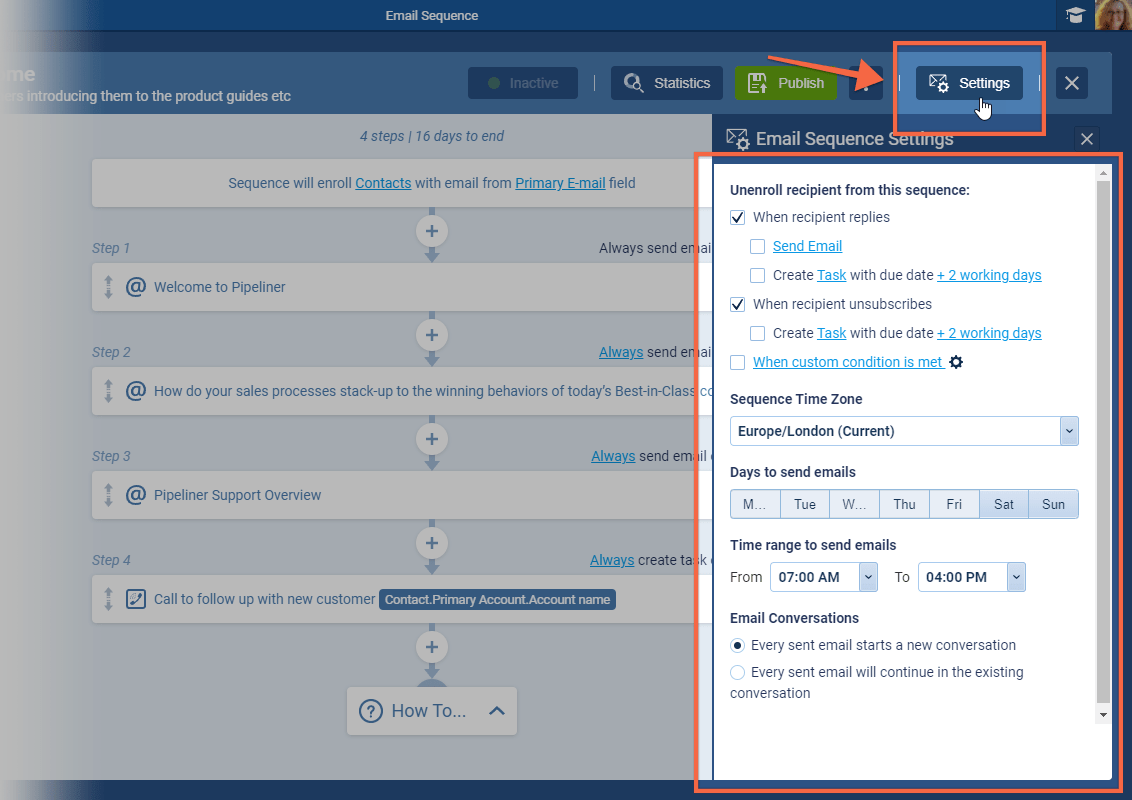Screen dimensions: 1132x800
Task: Expand the To time dropdown
Action: click(1016, 577)
